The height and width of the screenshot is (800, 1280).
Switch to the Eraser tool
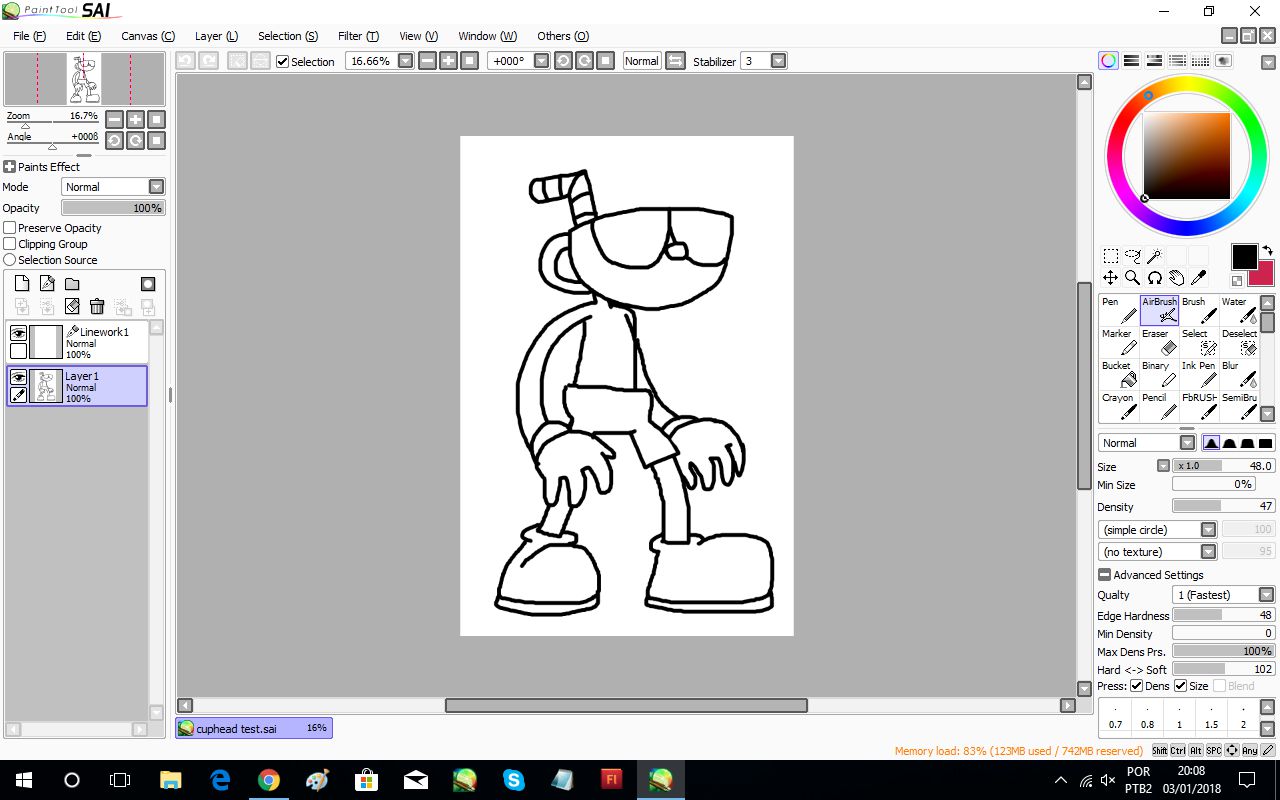click(1159, 342)
